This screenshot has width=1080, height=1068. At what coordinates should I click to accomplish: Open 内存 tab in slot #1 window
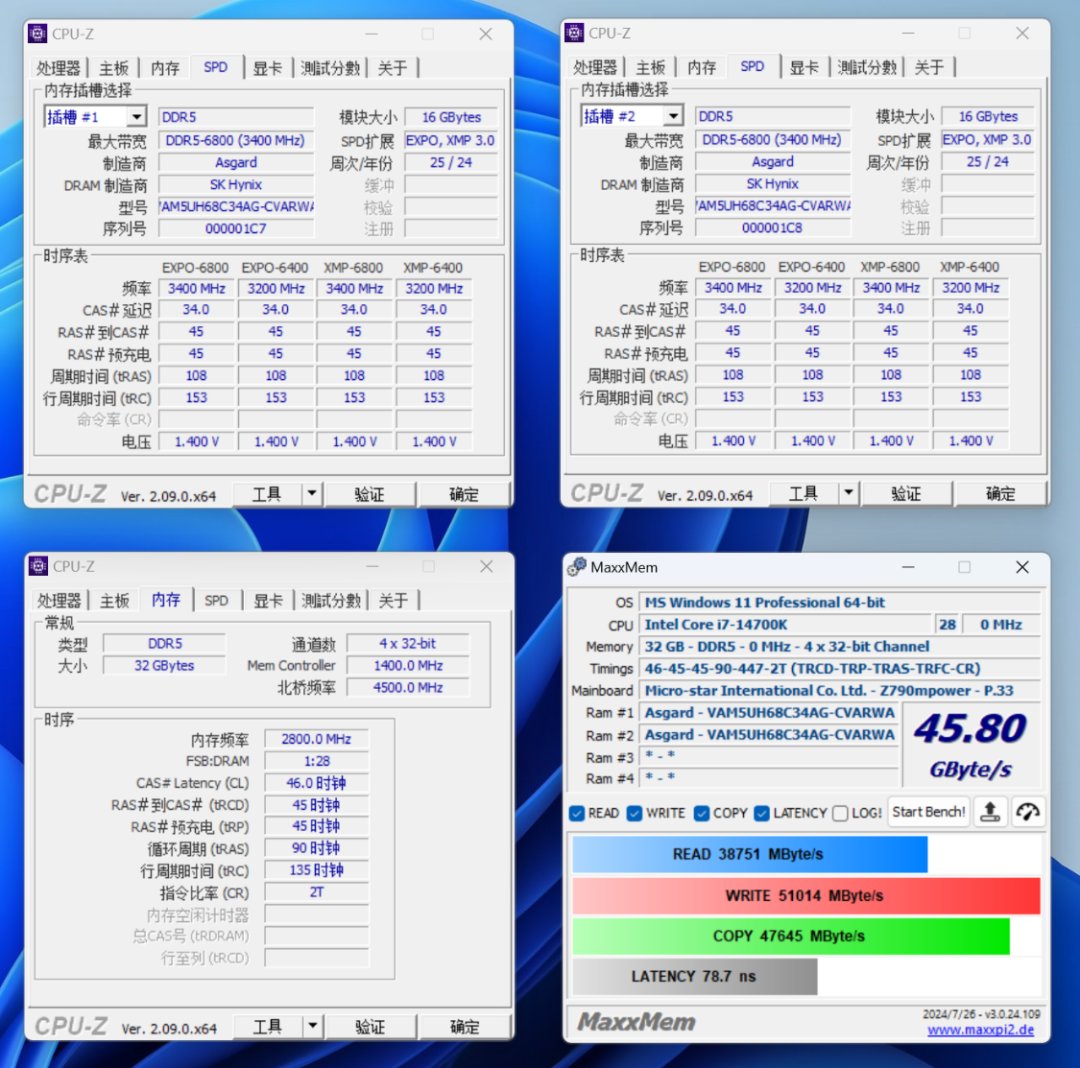click(x=165, y=67)
